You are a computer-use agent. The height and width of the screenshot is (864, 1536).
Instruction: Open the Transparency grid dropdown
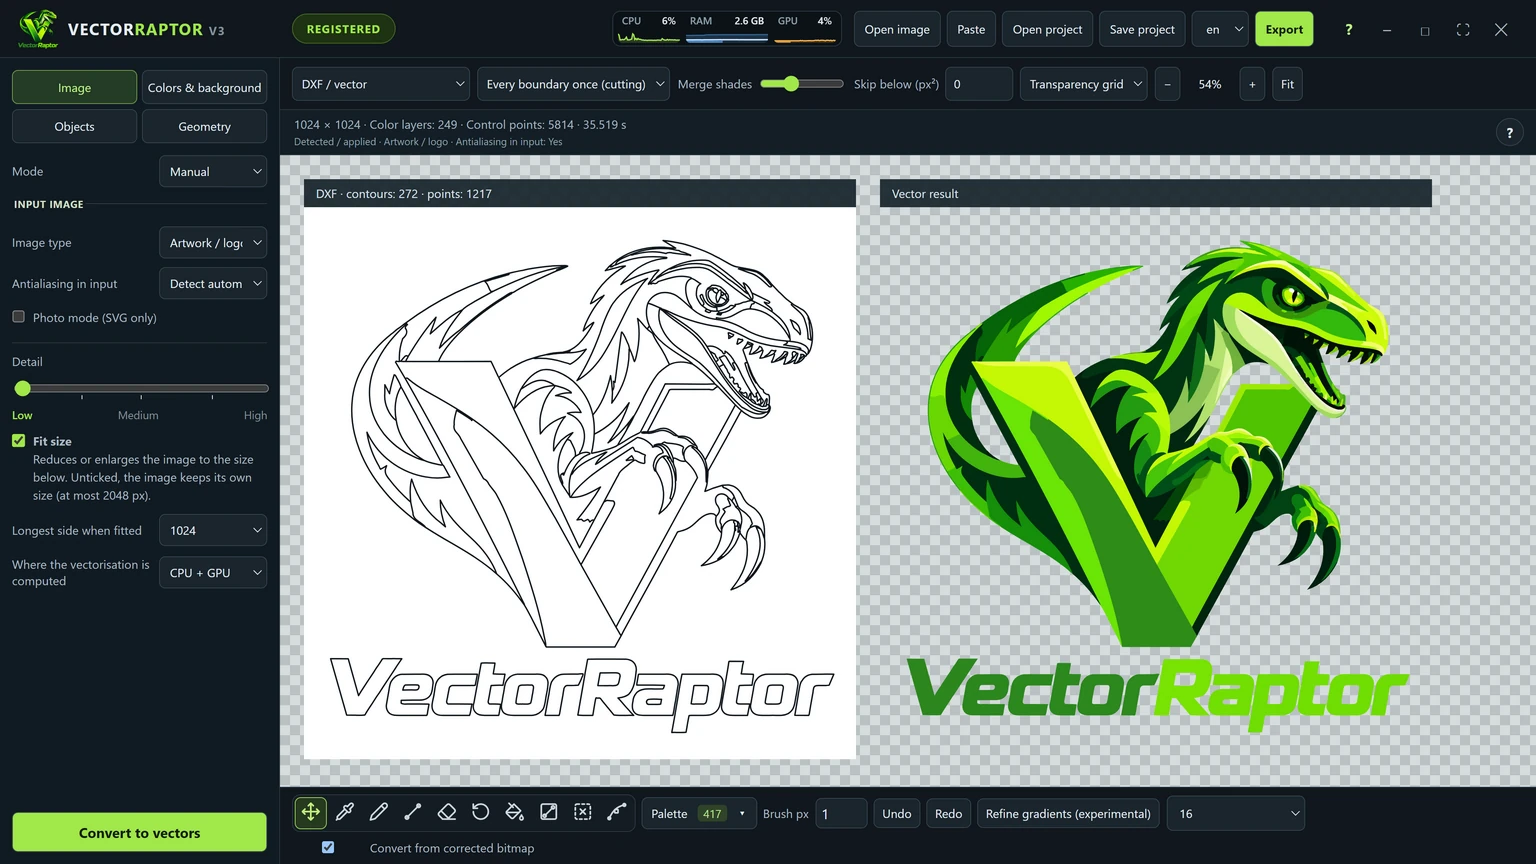pos(1083,84)
